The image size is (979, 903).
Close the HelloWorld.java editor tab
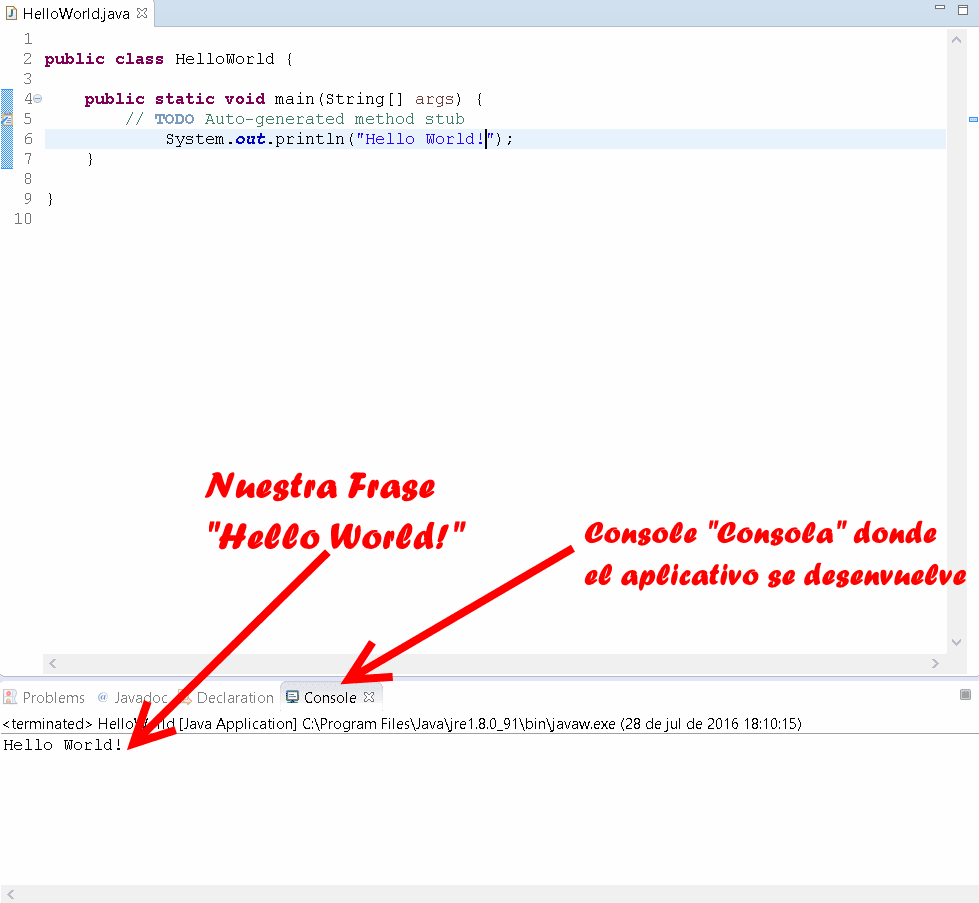tap(142, 13)
